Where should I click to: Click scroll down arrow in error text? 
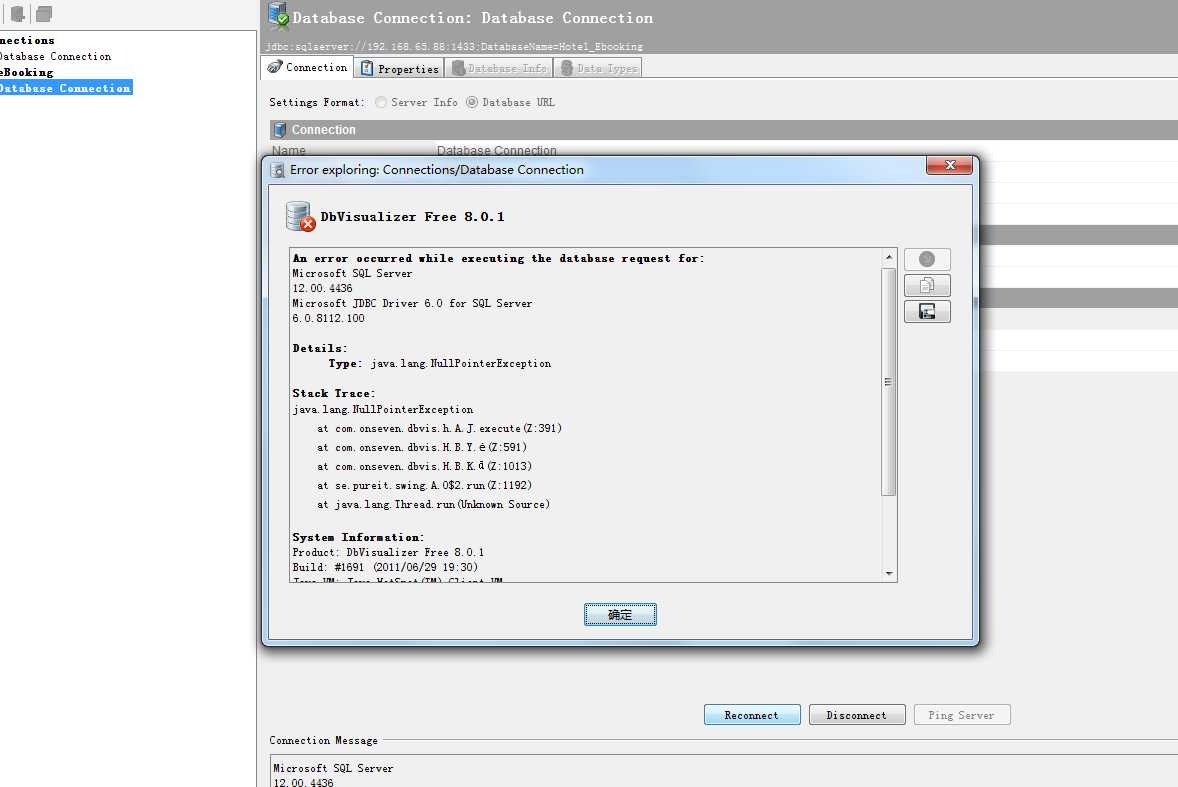point(889,574)
